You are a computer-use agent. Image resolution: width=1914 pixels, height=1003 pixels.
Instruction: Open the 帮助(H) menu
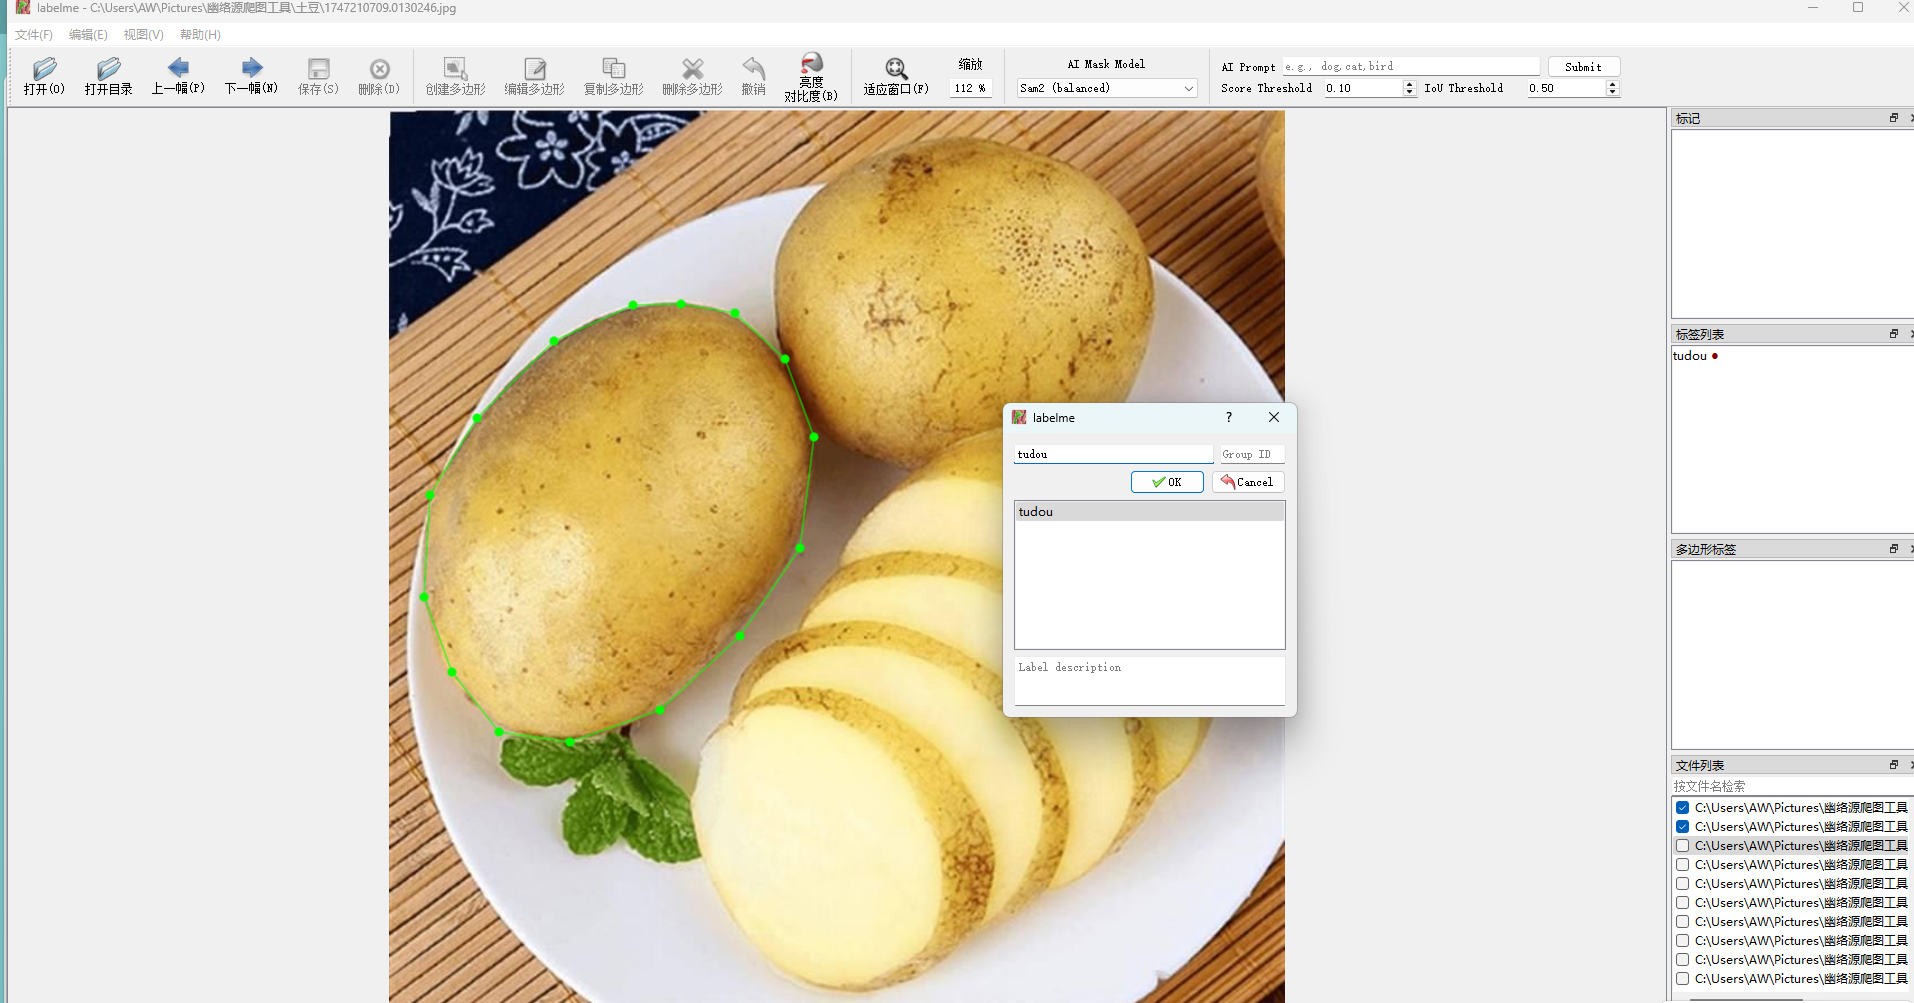coord(200,35)
